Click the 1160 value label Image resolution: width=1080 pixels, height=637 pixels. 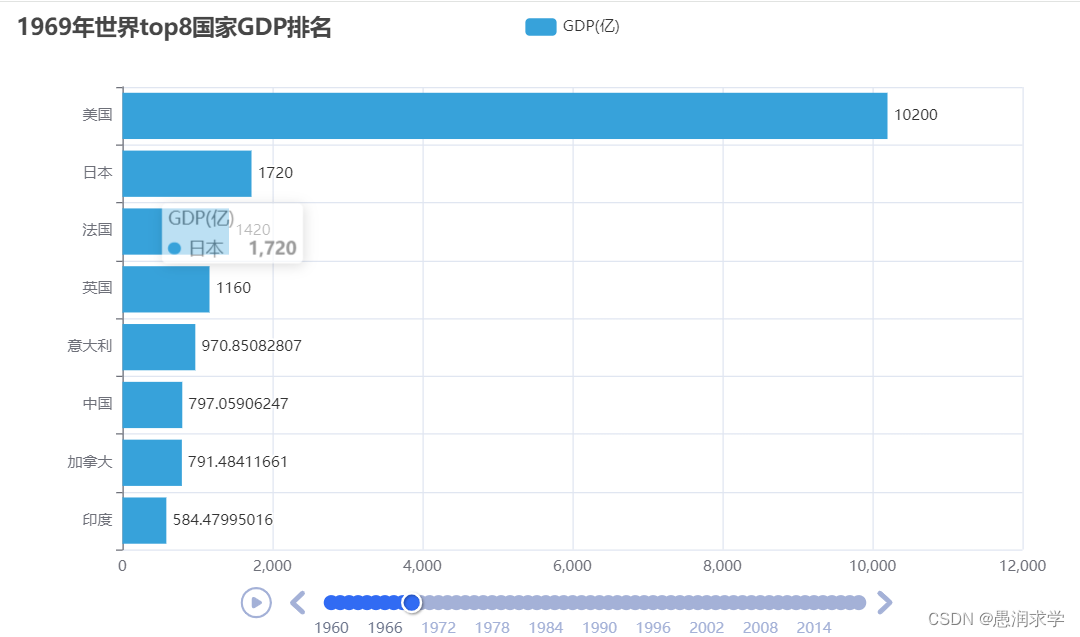[233, 288]
